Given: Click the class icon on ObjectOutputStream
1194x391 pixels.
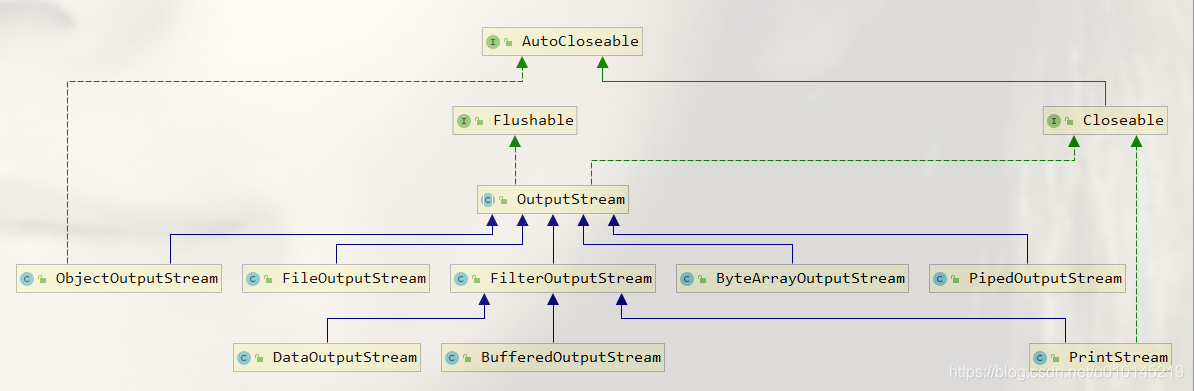Looking at the screenshot, I should click(27, 279).
